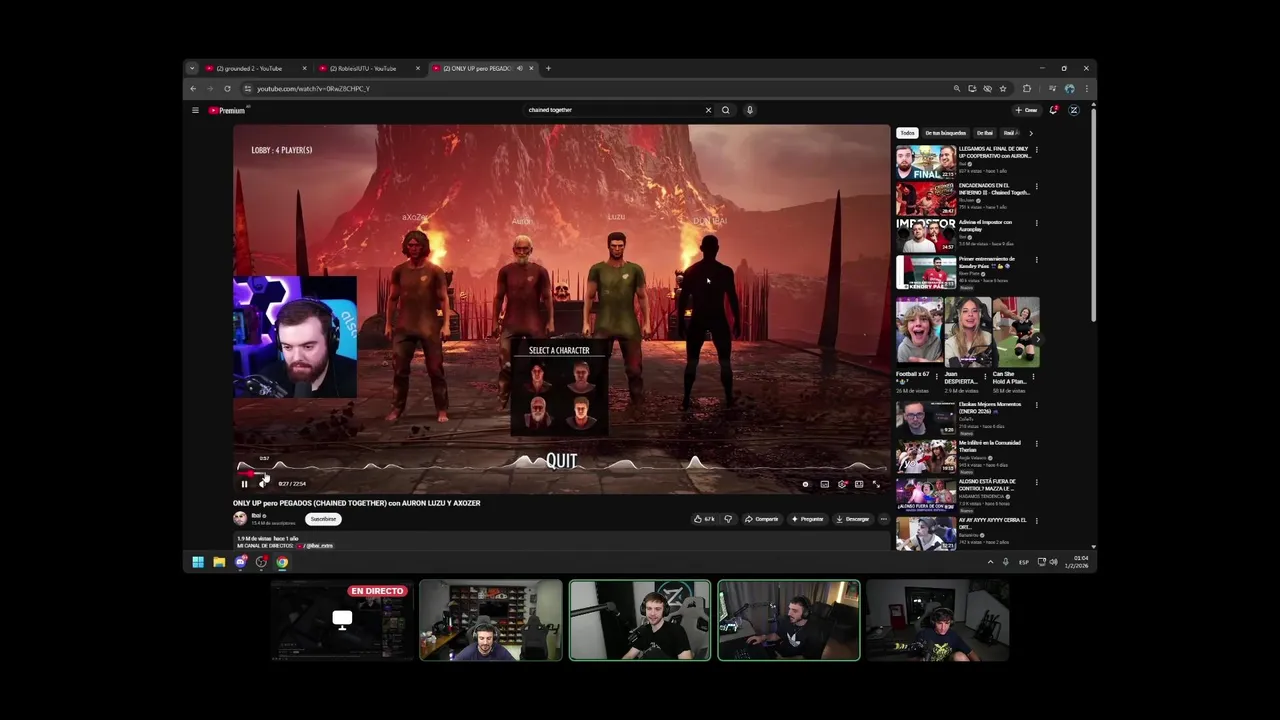Bookmark this page with star icon
Viewport: 1280px width, 720px height.
(1003, 88)
